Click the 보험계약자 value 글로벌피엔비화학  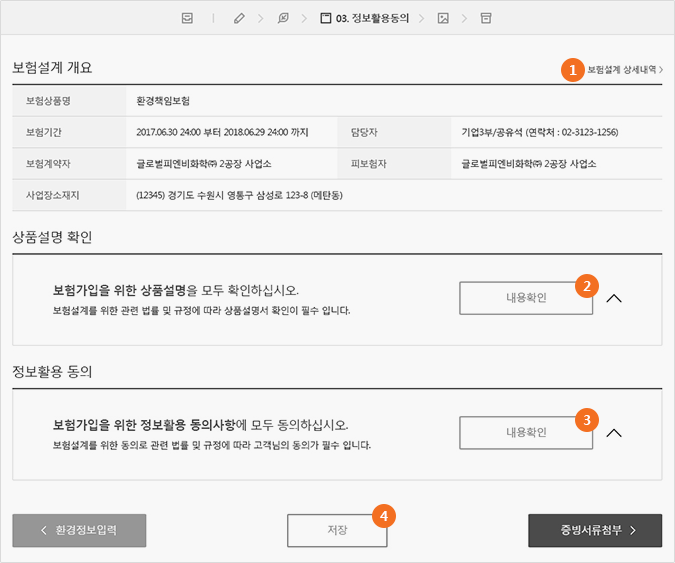pos(204,164)
